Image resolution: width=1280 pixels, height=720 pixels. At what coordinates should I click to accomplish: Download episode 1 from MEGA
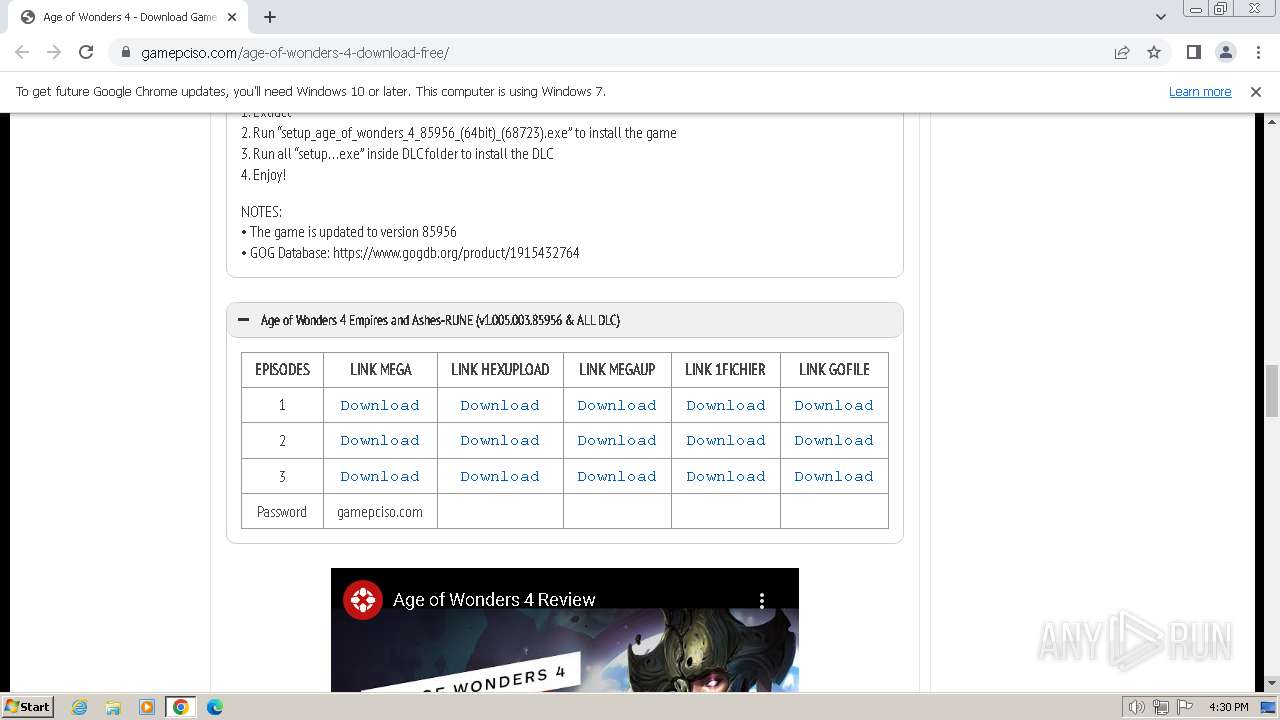[x=380, y=405]
